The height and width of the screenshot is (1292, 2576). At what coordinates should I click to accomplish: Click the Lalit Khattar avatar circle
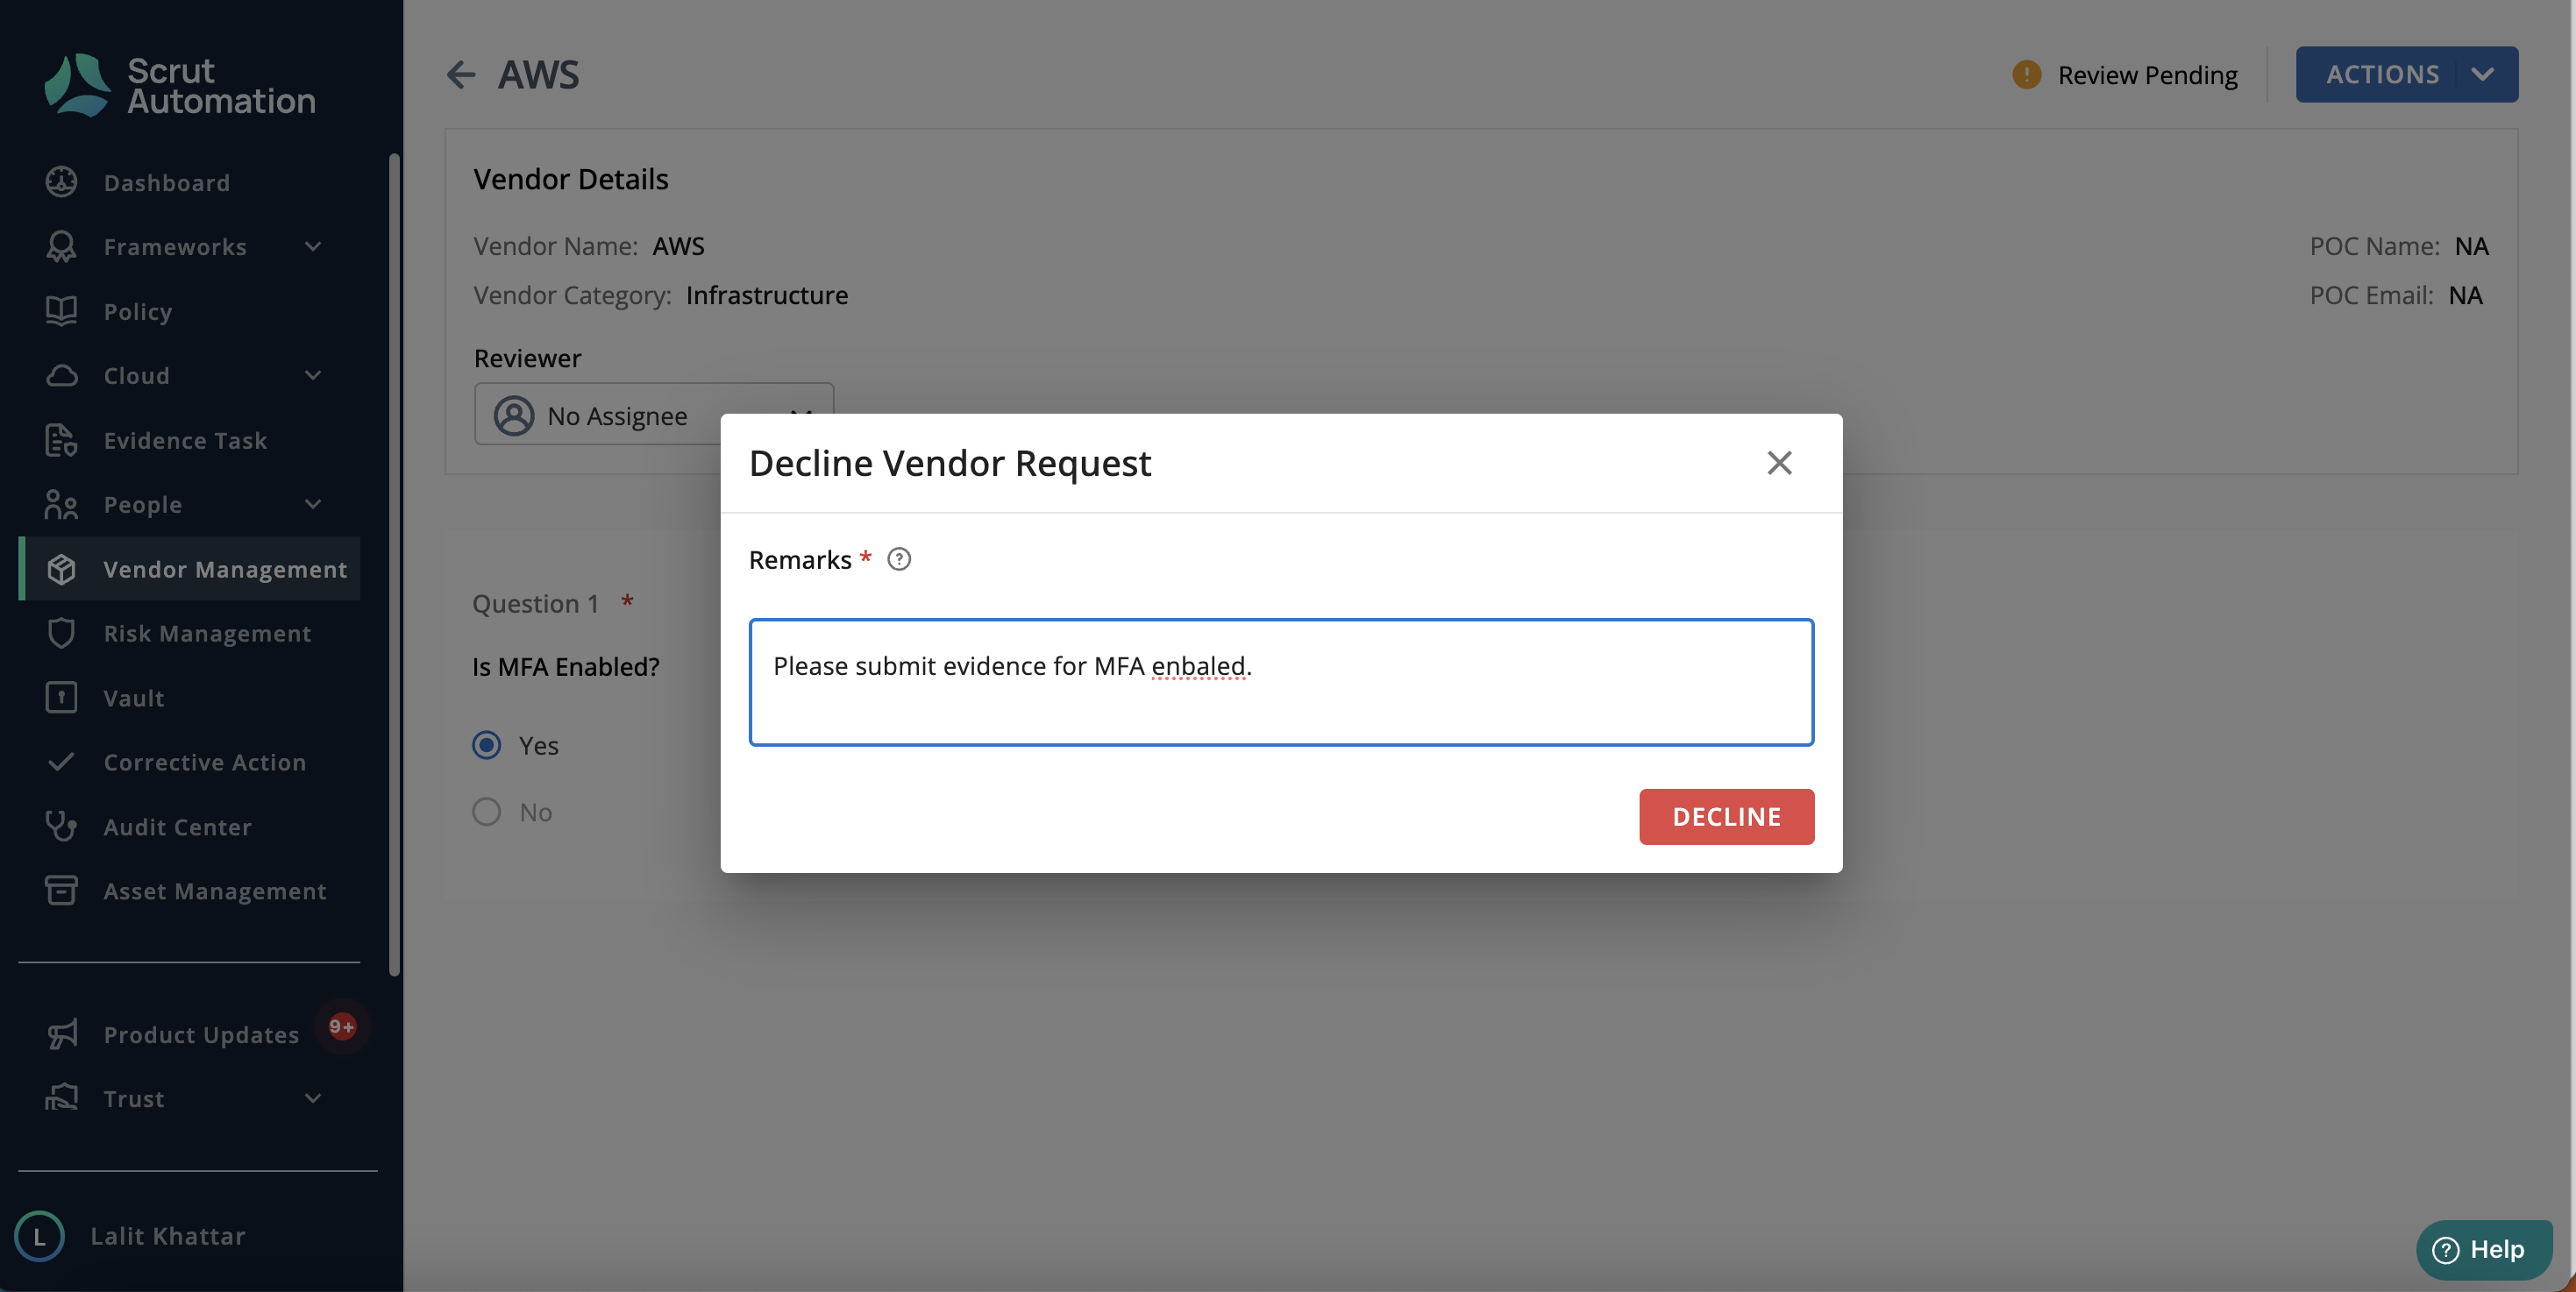click(x=40, y=1236)
